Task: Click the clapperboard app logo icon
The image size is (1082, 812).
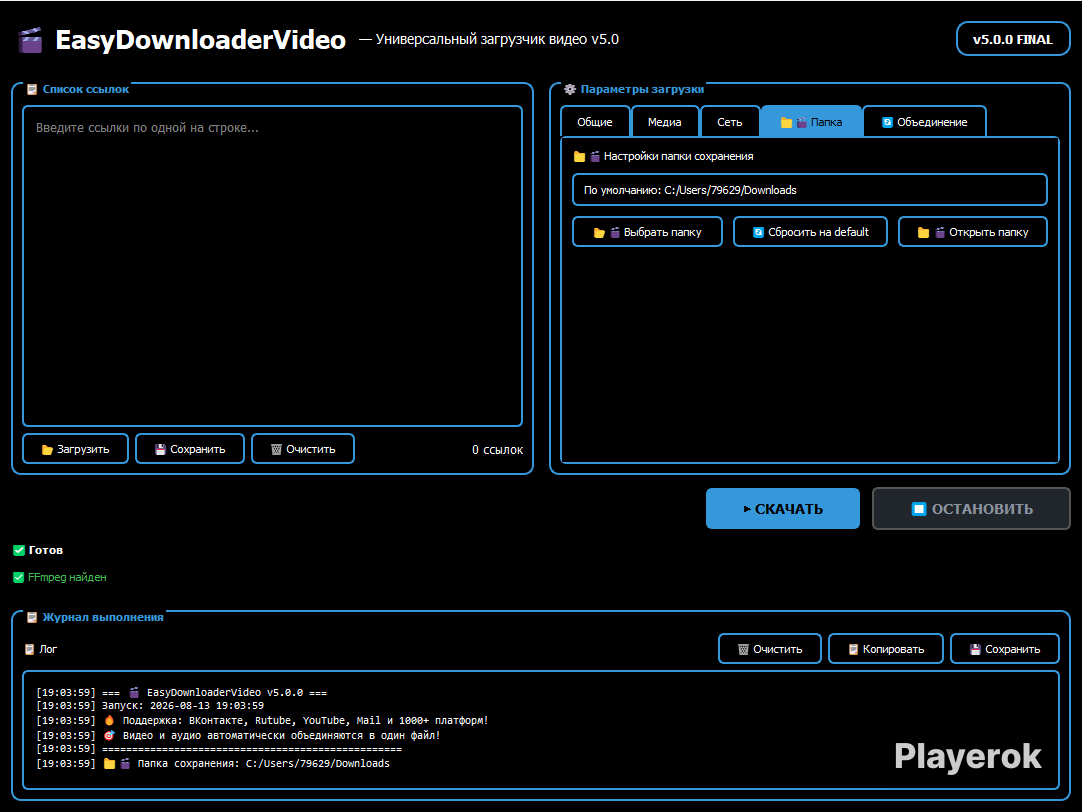Action: [x=30, y=40]
